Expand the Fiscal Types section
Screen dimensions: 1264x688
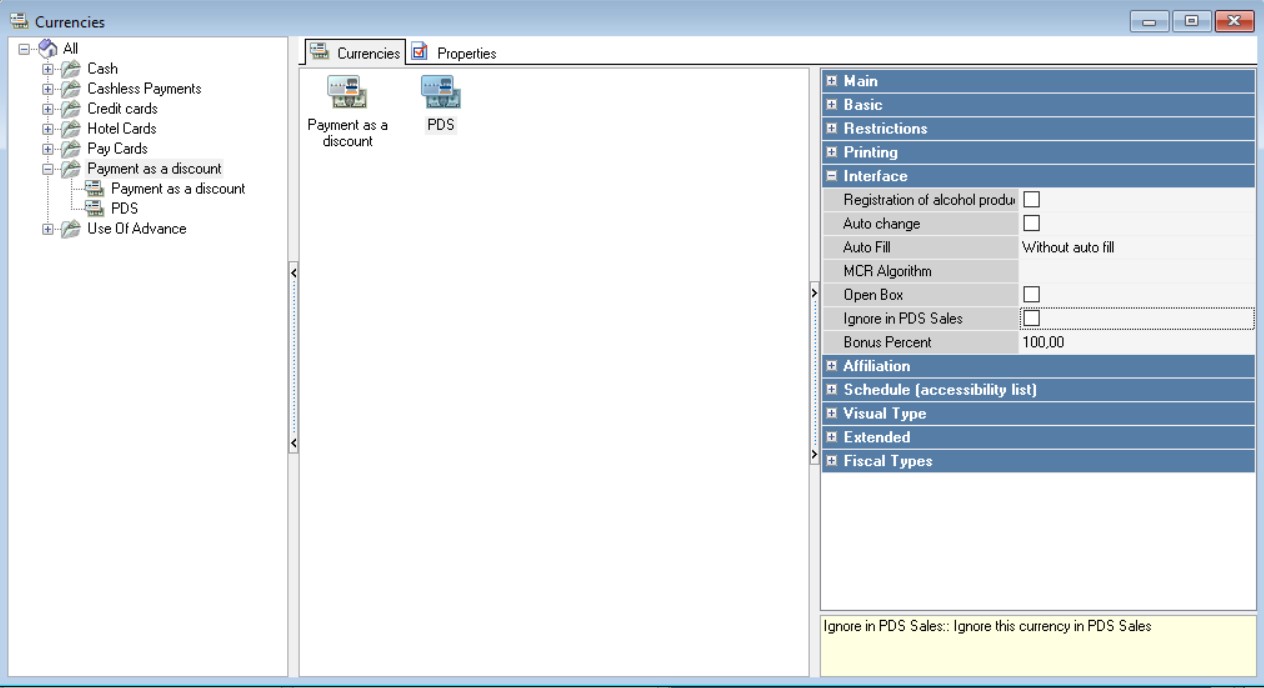coord(832,461)
